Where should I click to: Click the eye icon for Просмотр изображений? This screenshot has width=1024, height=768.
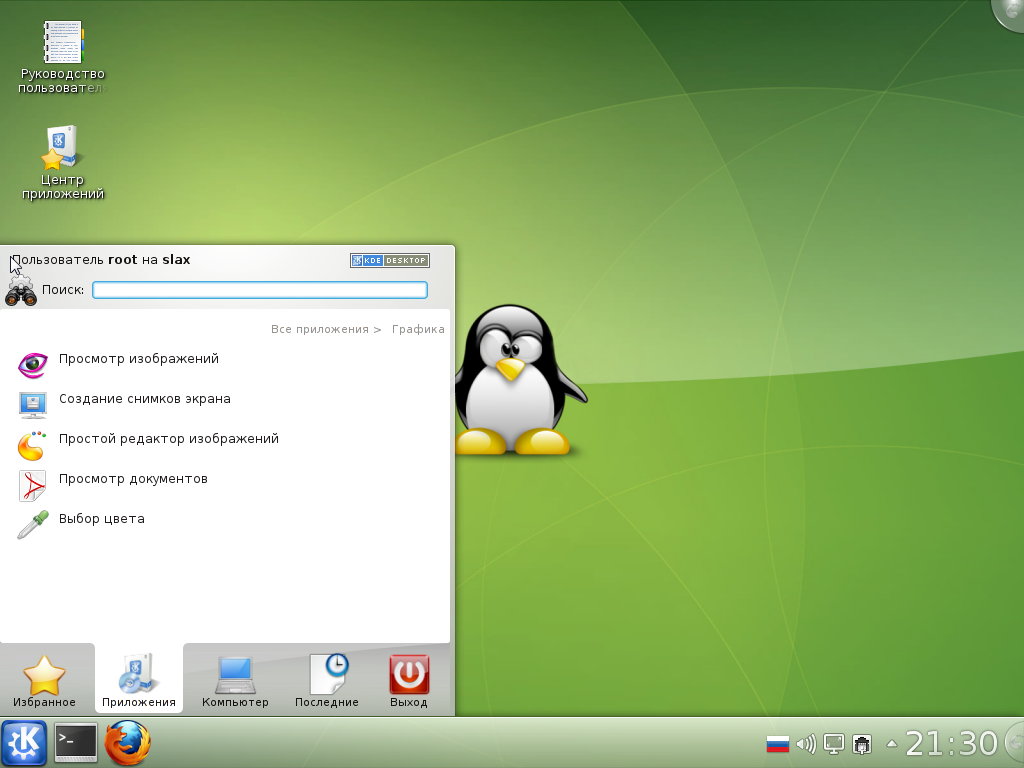click(32, 364)
